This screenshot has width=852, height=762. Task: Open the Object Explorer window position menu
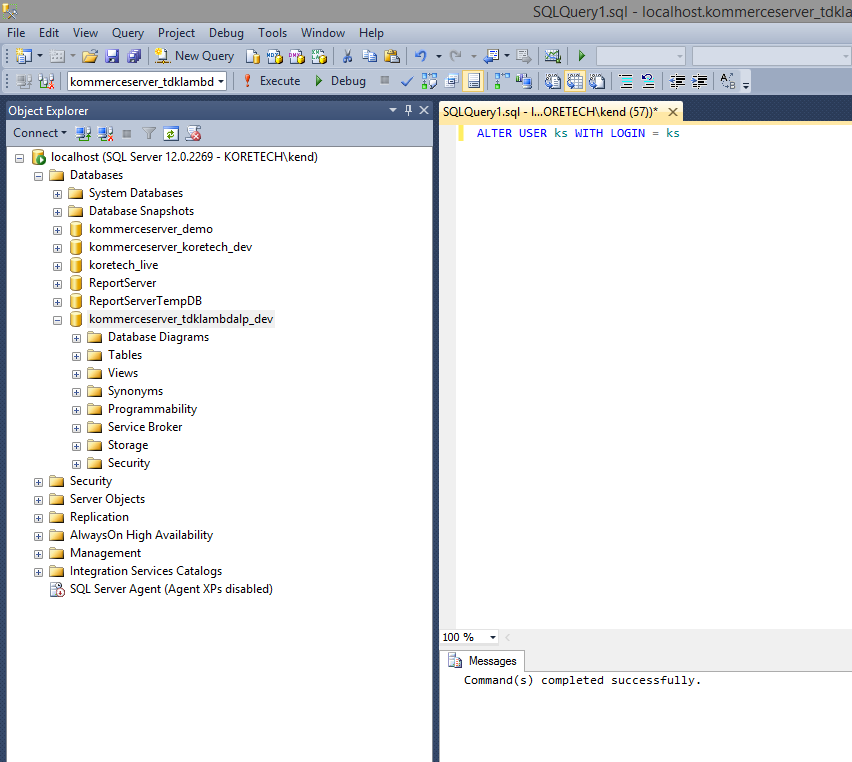(x=393, y=110)
